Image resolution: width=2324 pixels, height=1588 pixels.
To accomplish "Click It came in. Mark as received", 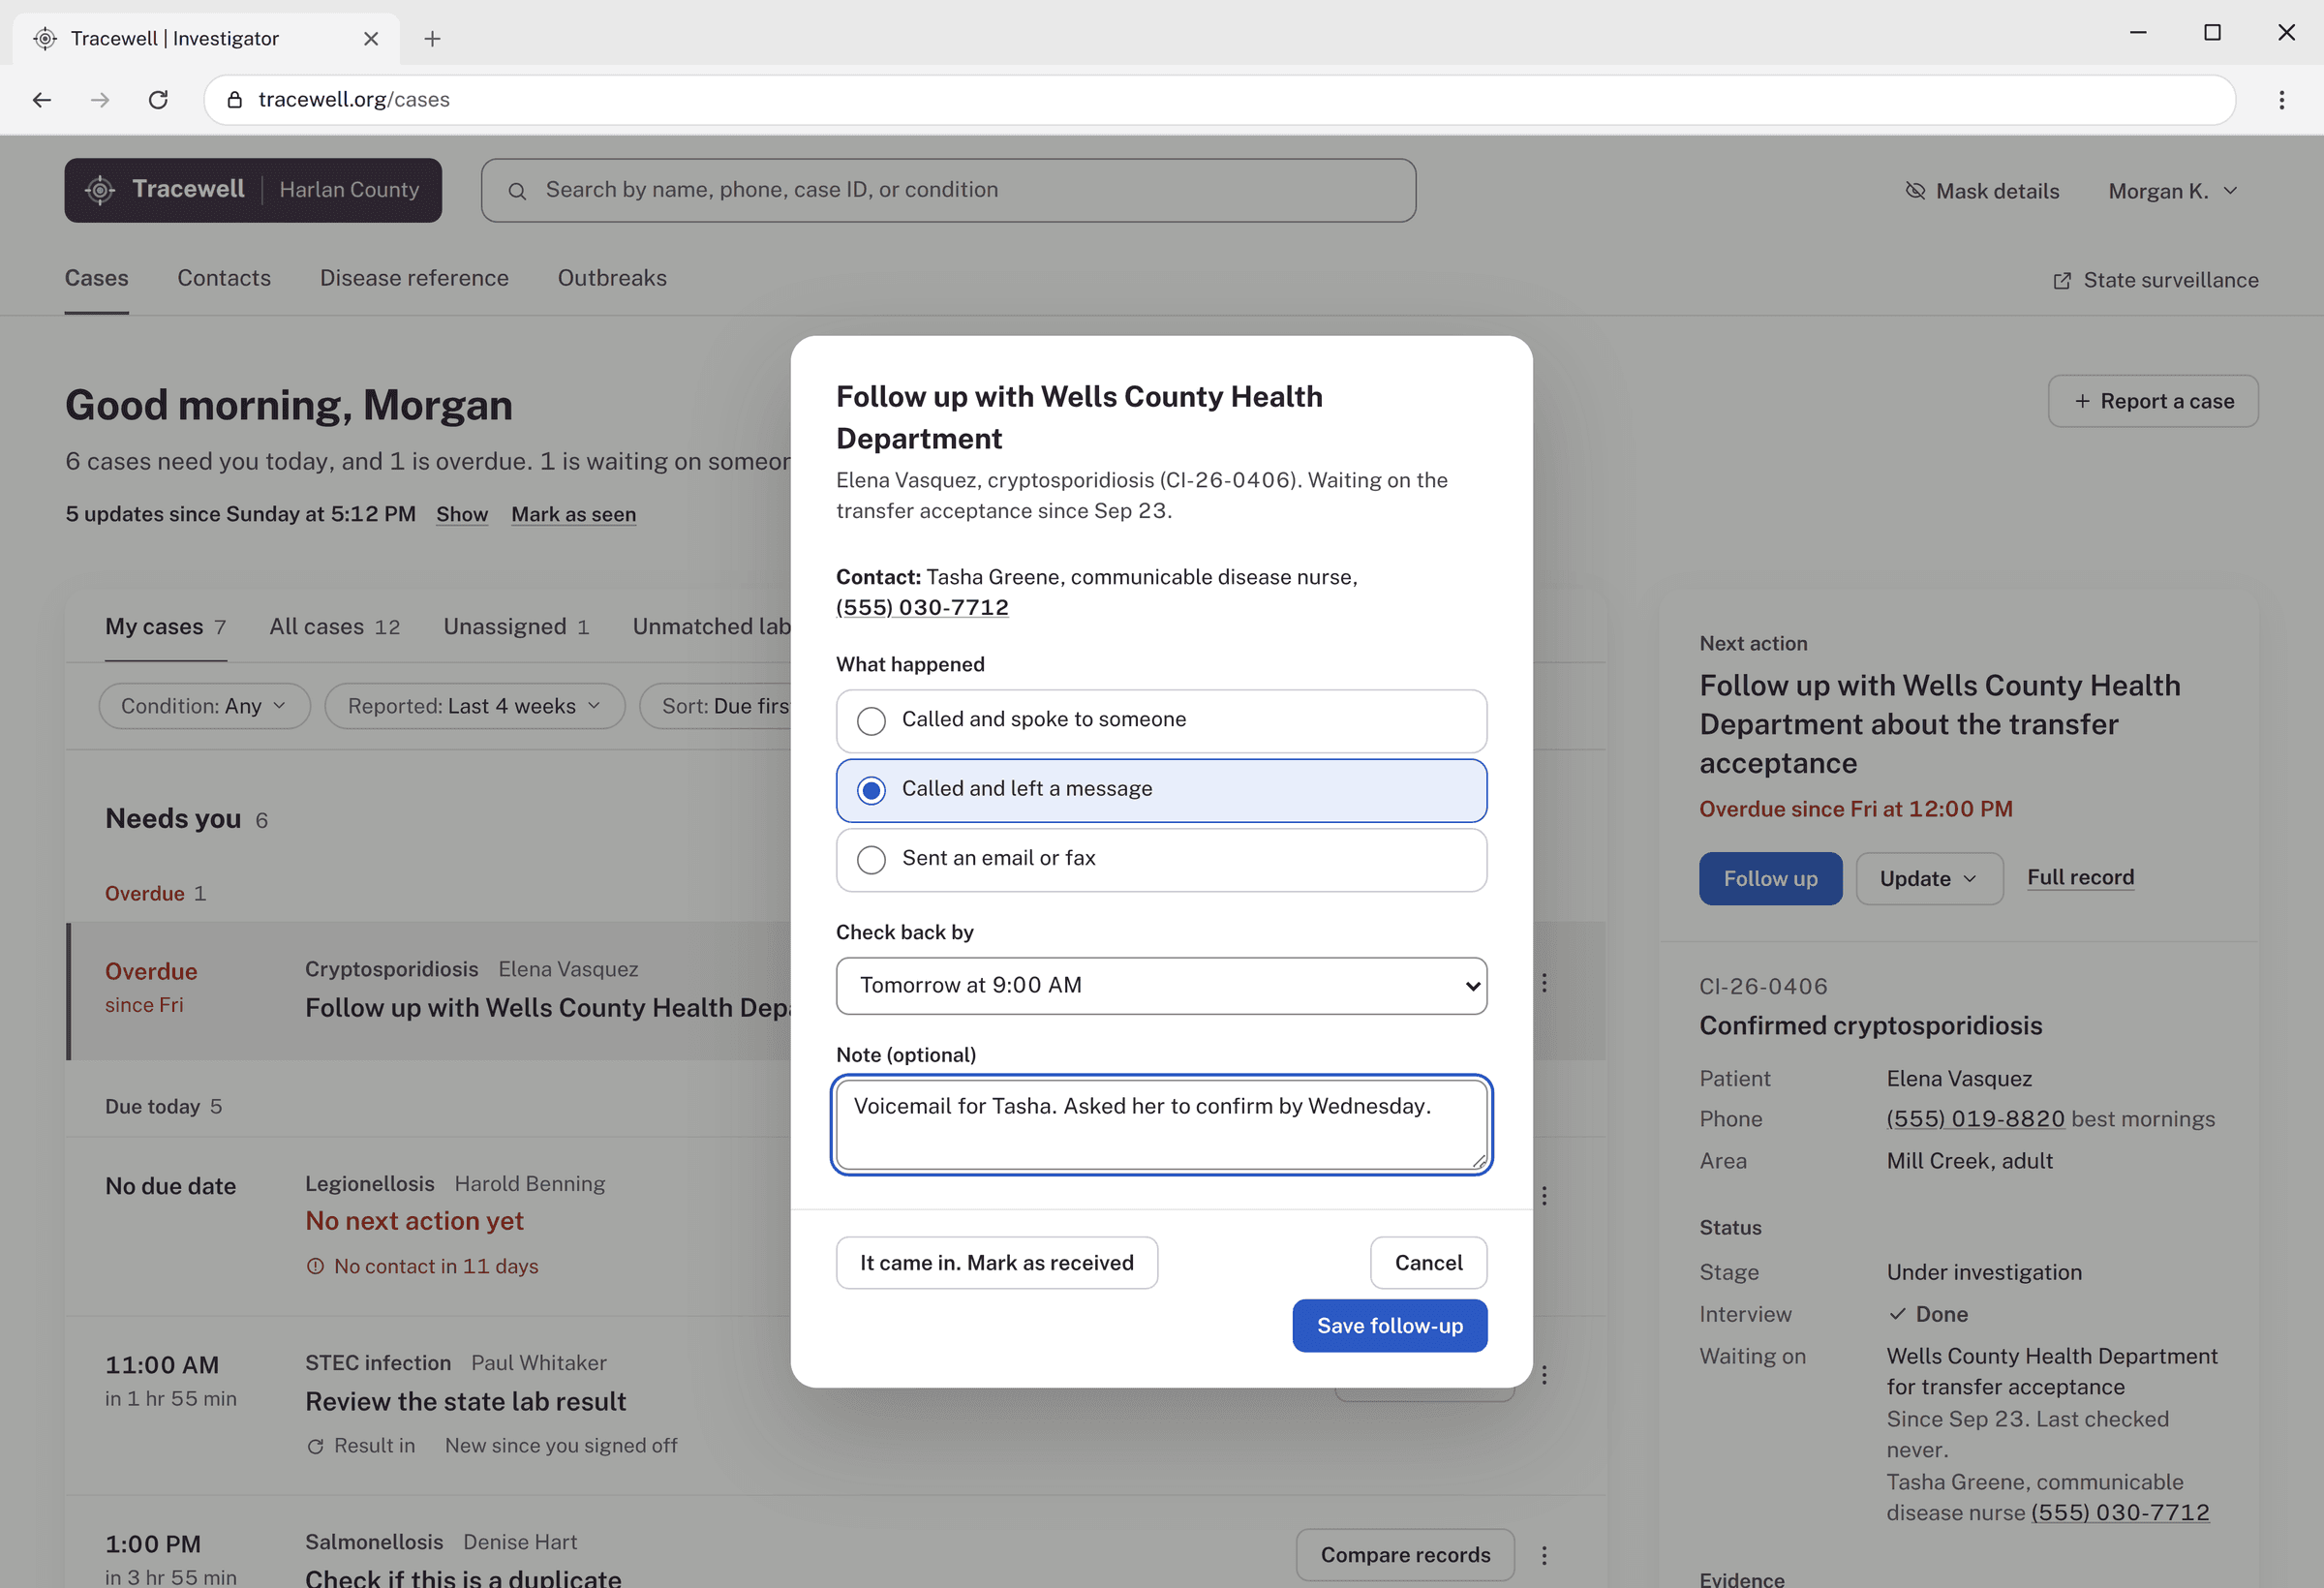I will [x=997, y=1263].
